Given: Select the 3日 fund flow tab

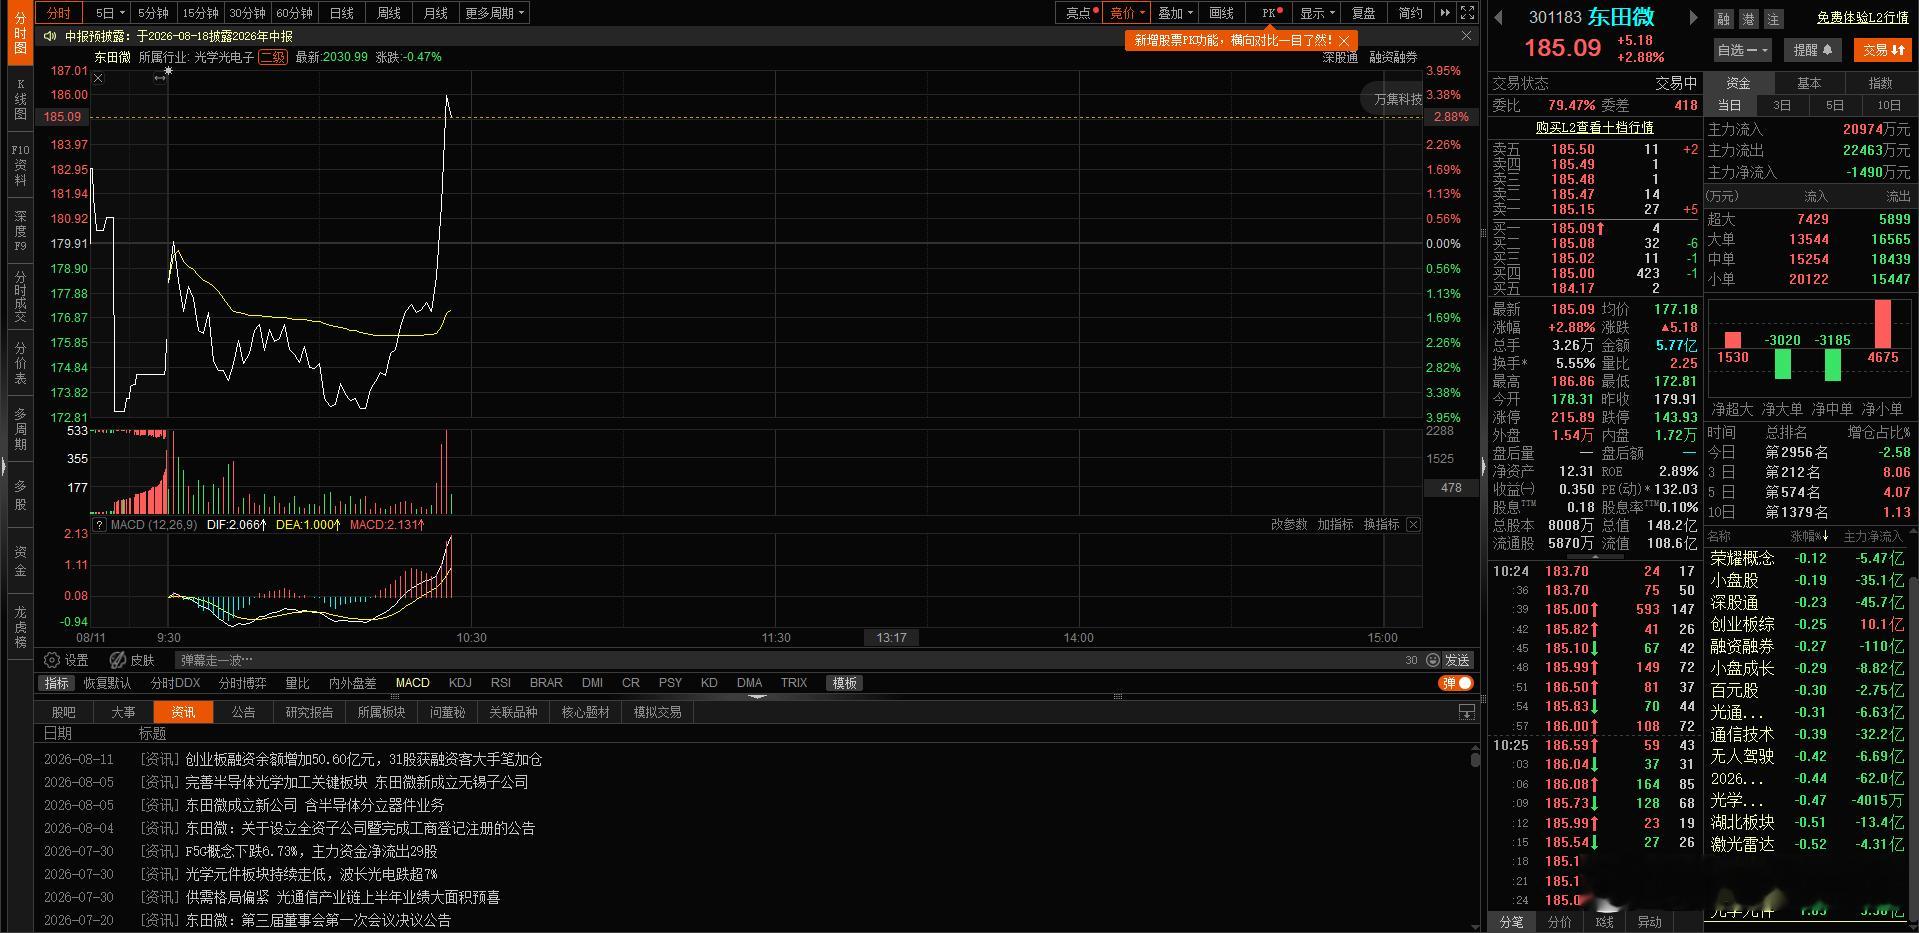Looking at the screenshot, I should 1781,105.
